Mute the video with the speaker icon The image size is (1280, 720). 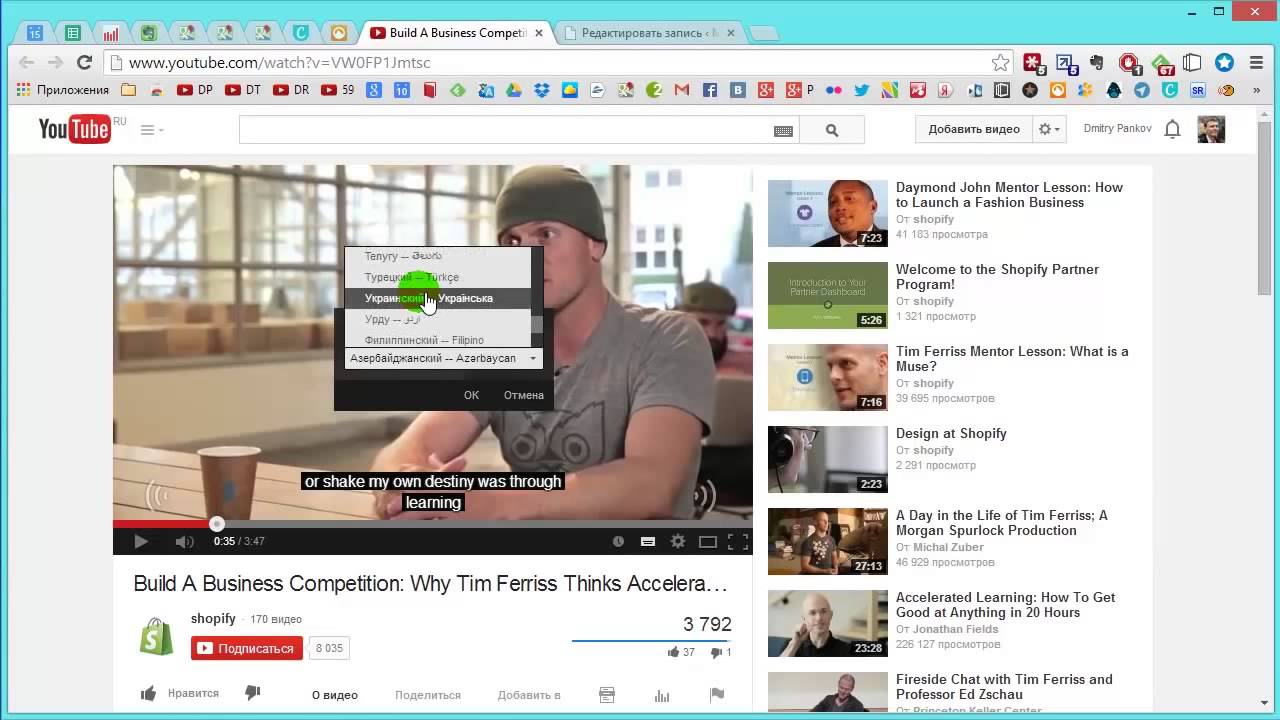tap(185, 541)
